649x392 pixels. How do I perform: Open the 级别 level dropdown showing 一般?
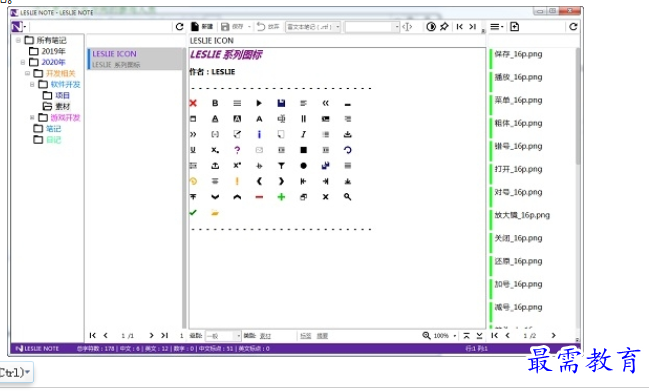[x=224, y=336]
